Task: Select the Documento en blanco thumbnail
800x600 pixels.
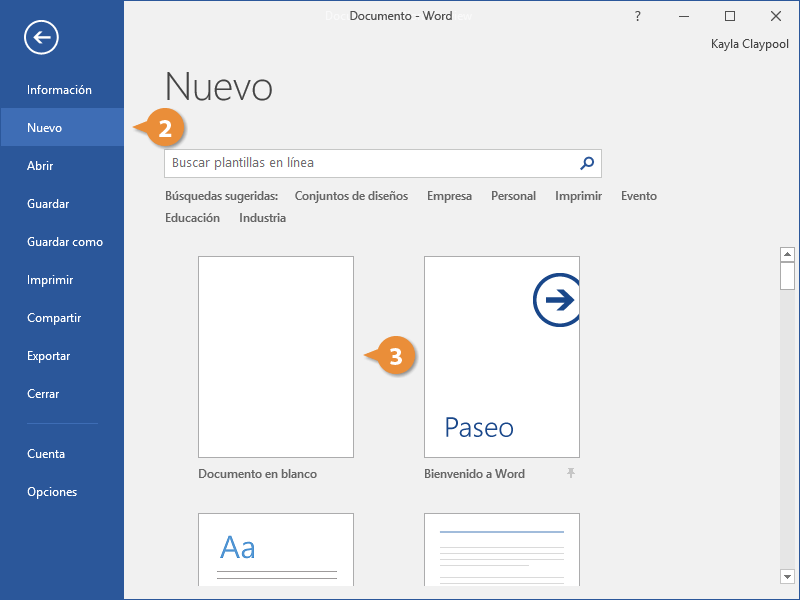Action: 276,357
